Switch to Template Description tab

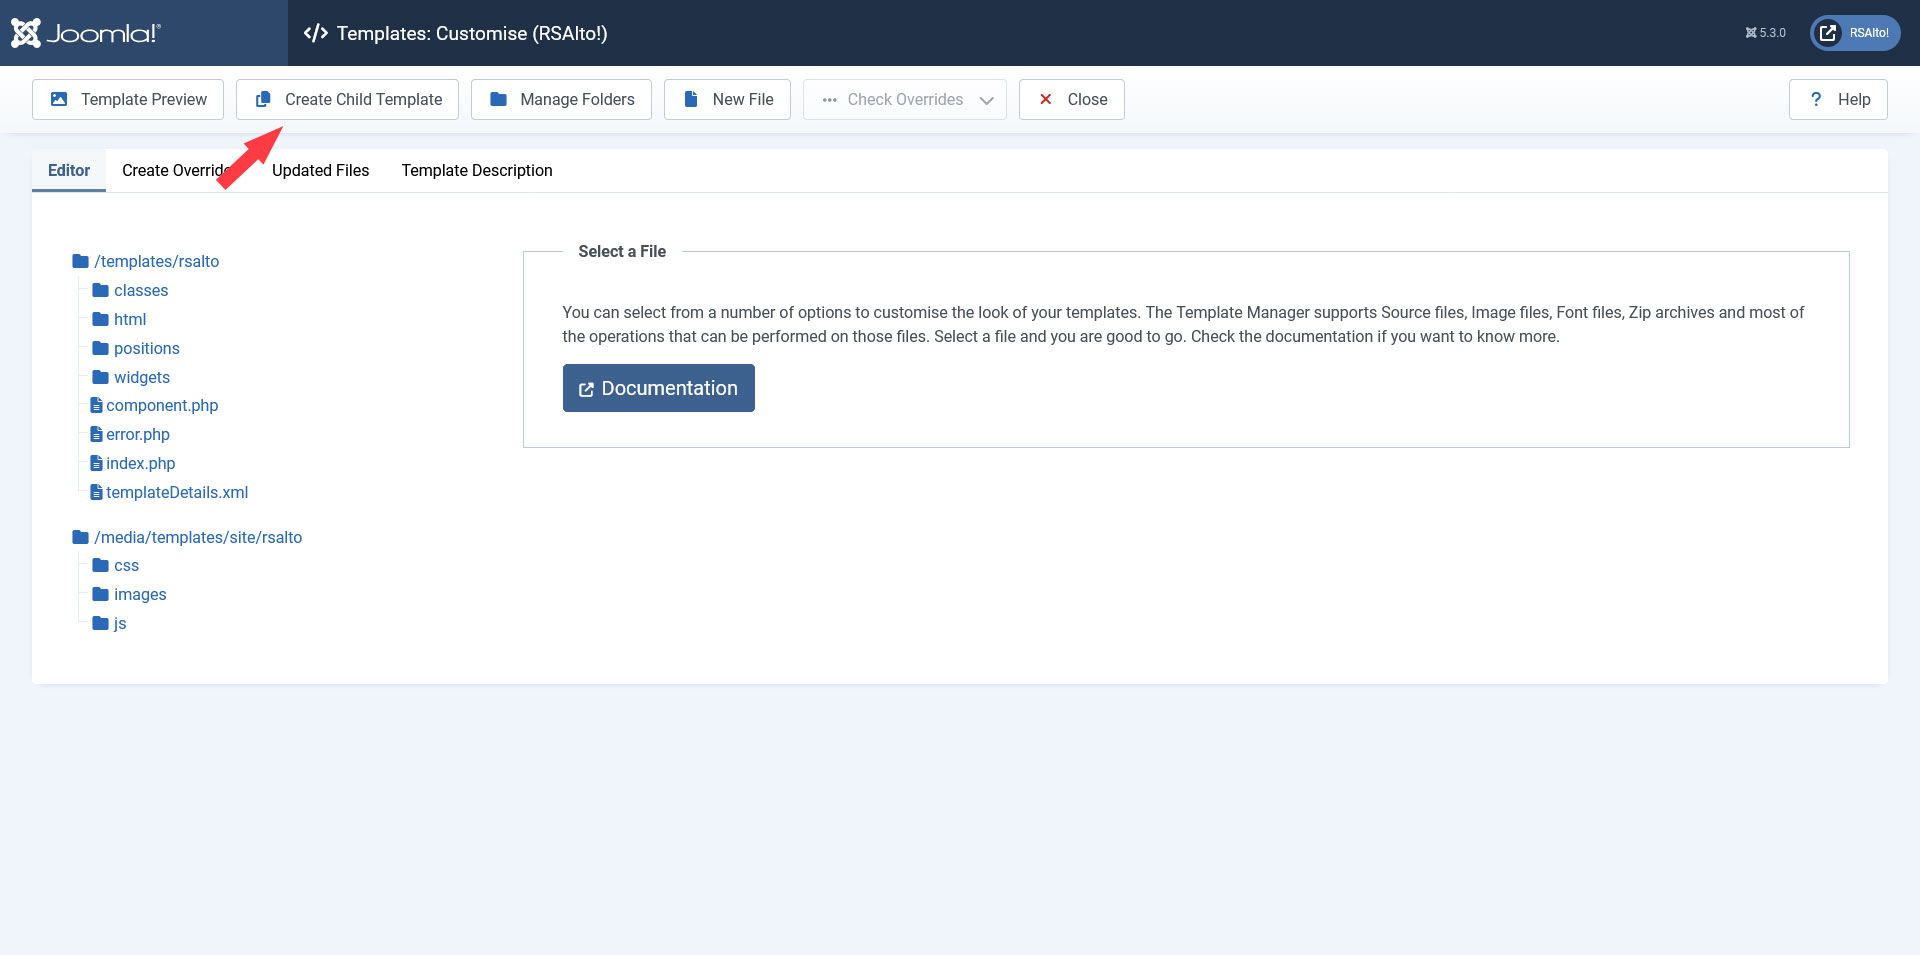point(477,170)
